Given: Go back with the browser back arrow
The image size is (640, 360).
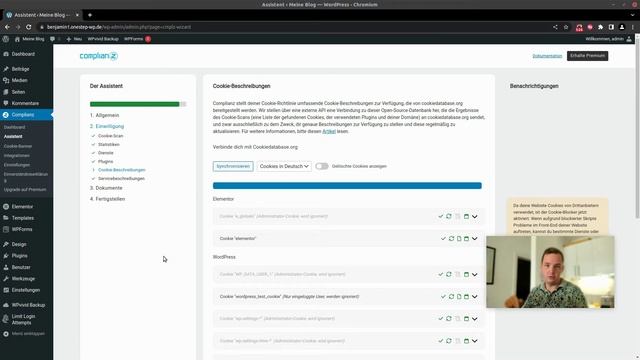Looking at the screenshot, I should point(7,27).
